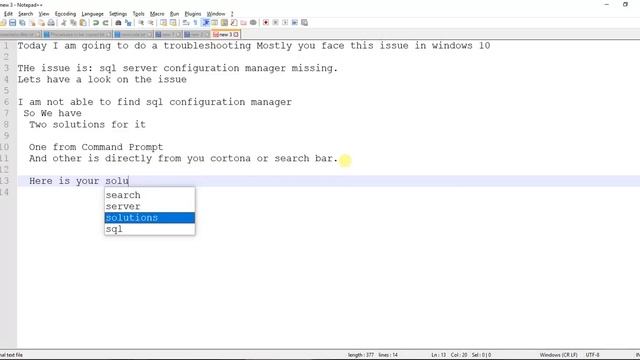Open Replace using the toolbar icon
The width and height of the screenshot is (640, 360).
(x=128, y=22)
